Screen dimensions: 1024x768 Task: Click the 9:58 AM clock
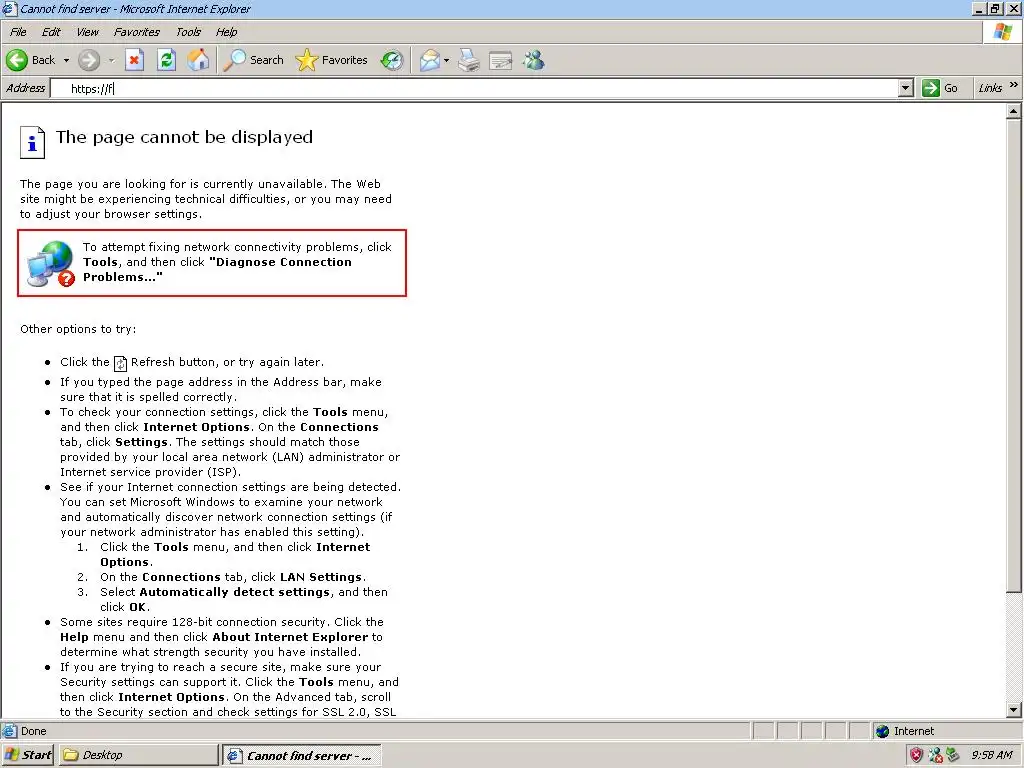(991, 755)
